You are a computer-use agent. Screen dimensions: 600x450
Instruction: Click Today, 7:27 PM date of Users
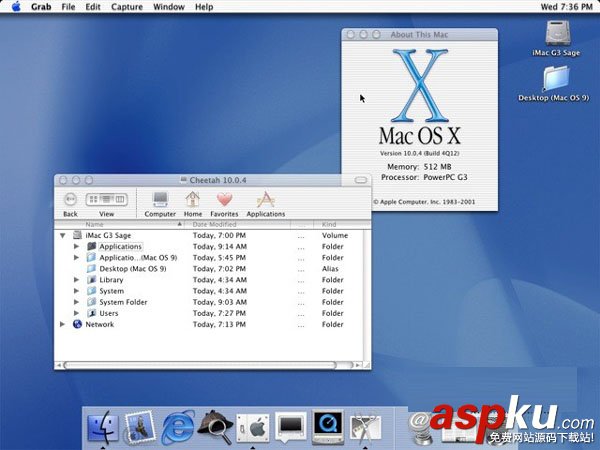pos(219,313)
